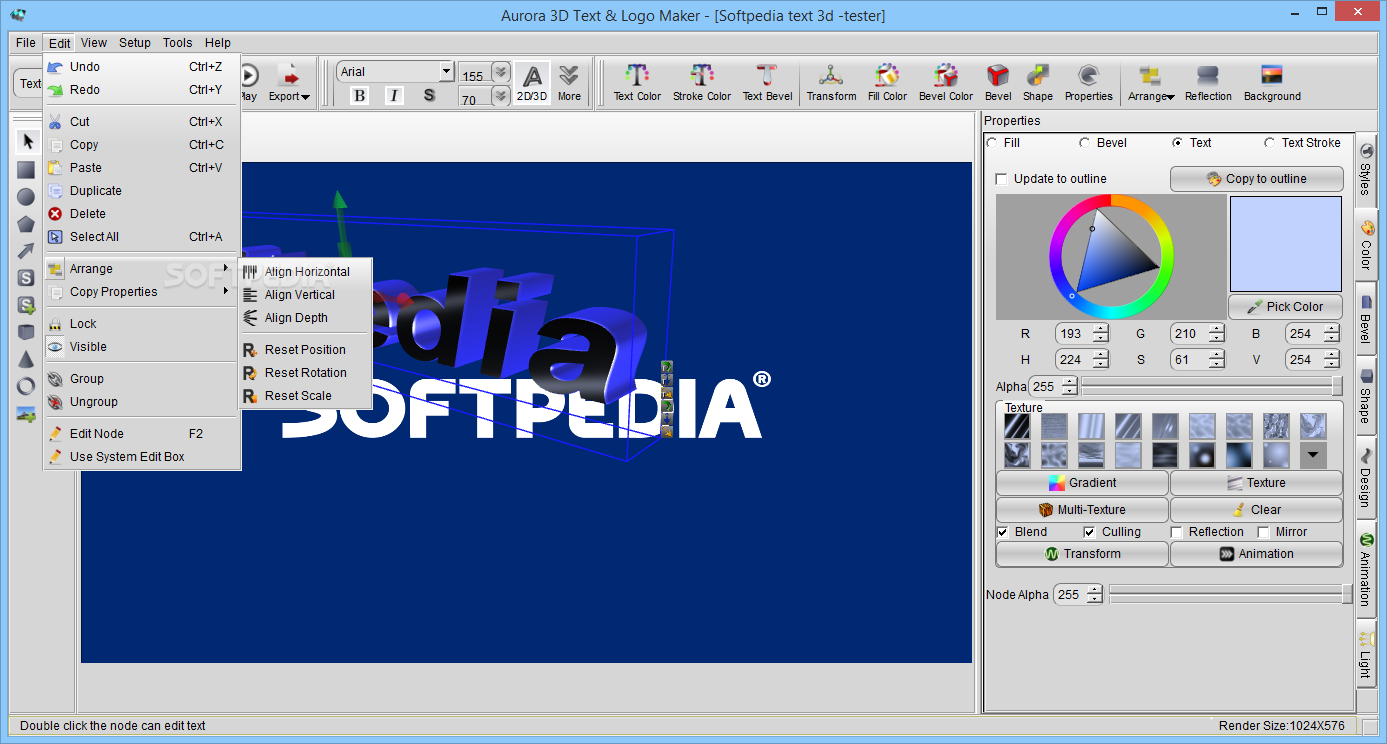Expand the 70 value dropdown
This screenshot has height=744, width=1387.
tap(500, 96)
